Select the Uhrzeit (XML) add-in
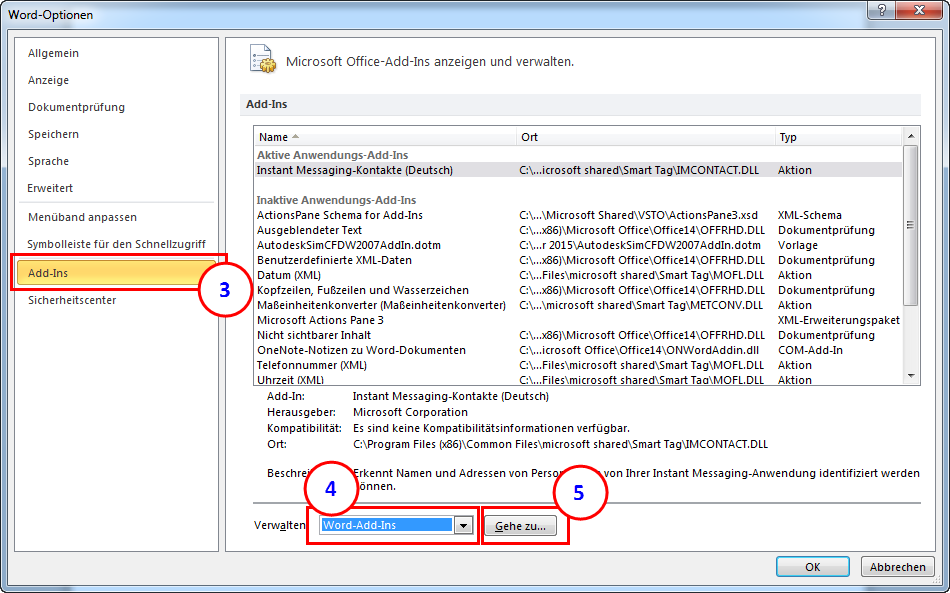950x593 pixels. 578,379
